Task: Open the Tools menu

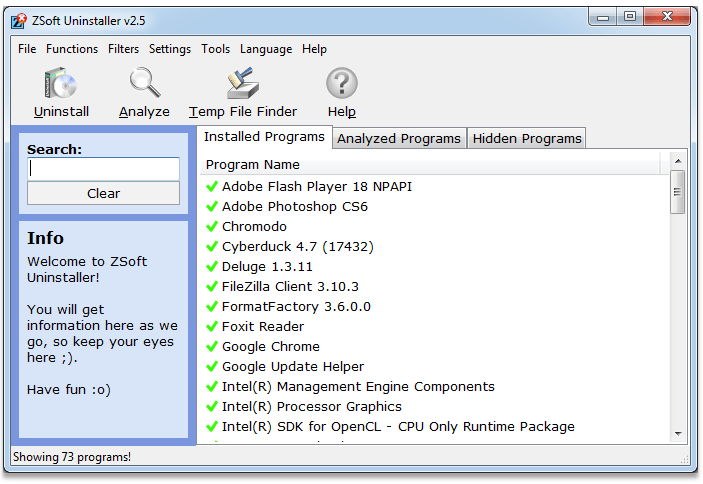Action: pyautogui.click(x=215, y=49)
